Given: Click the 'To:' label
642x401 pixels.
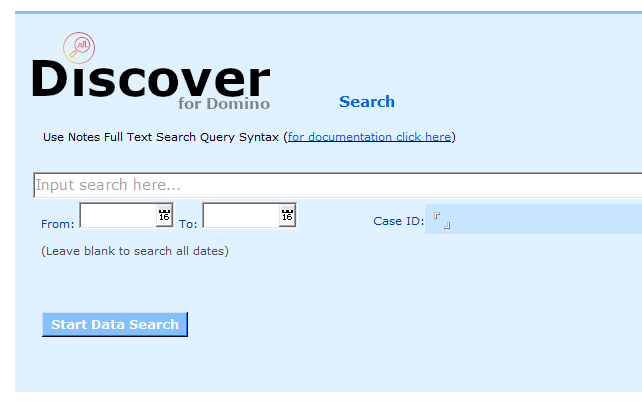Looking at the screenshot, I should point(188,224).
